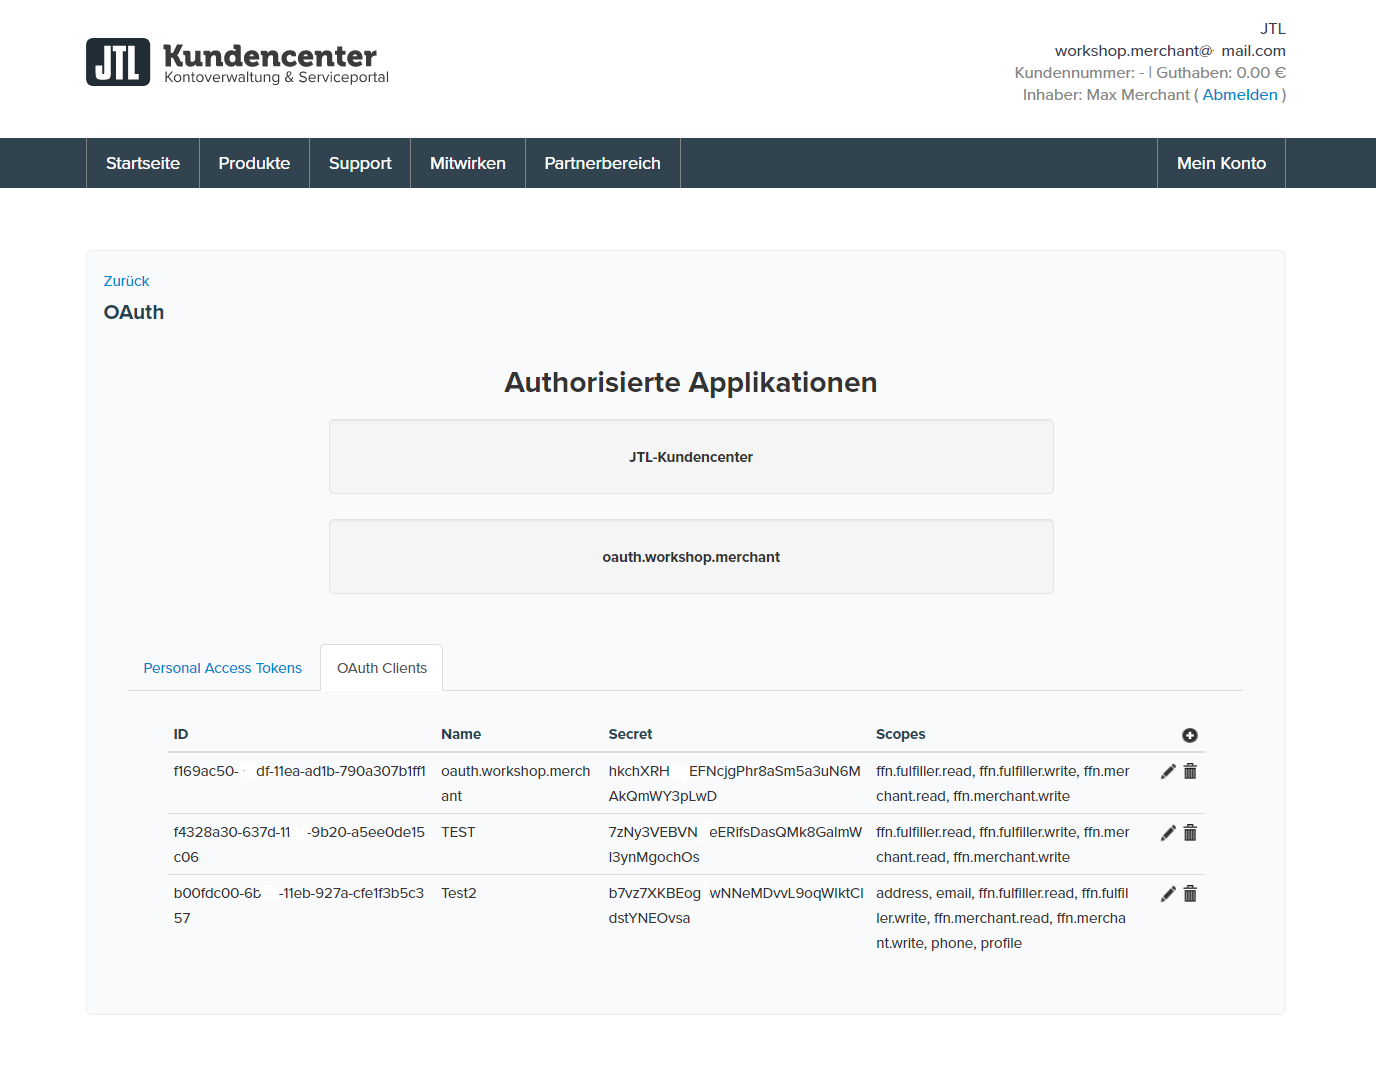Edit the TEST client with pencil icon
The height and width of the screenshot is (1078, 1376).
(1168, 833)
